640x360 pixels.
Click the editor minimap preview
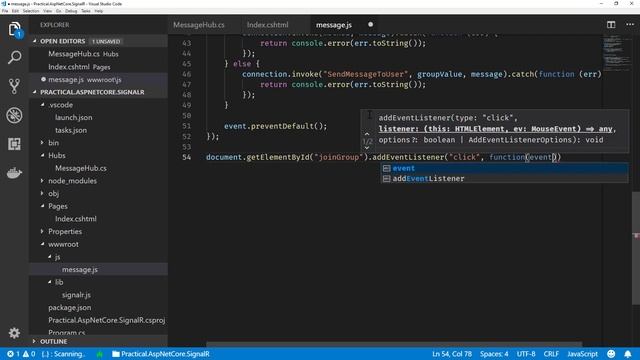click(617, 53)
